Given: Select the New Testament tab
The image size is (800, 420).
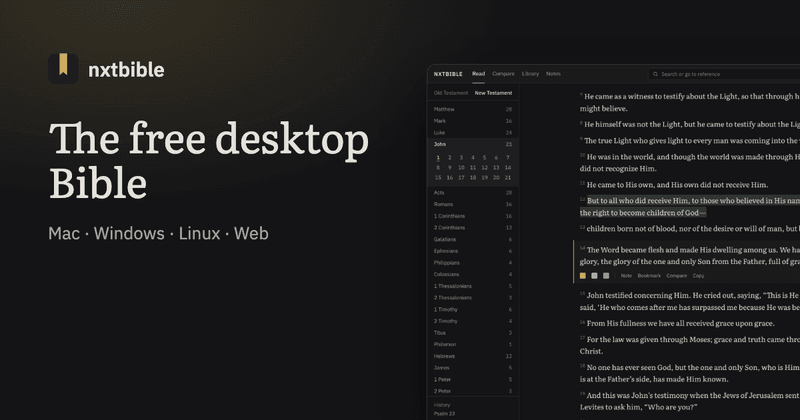Looking at the screenshot, I should [493, 93].
